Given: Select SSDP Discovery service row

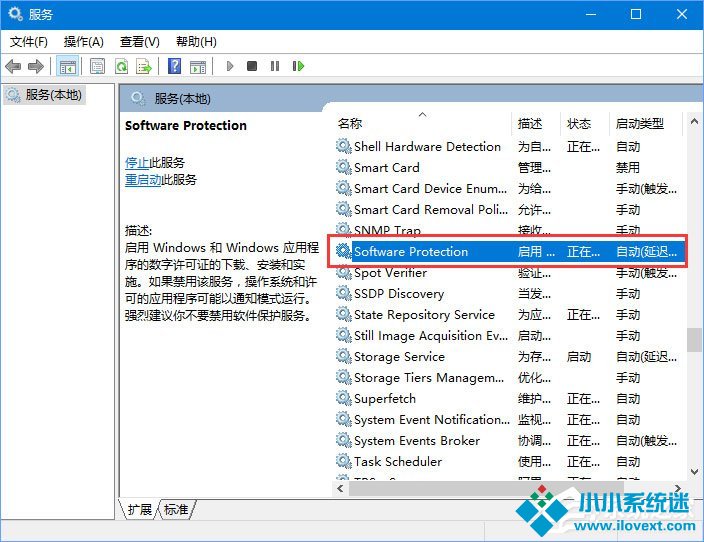Looking at the screenshot, I should (509, 294).
